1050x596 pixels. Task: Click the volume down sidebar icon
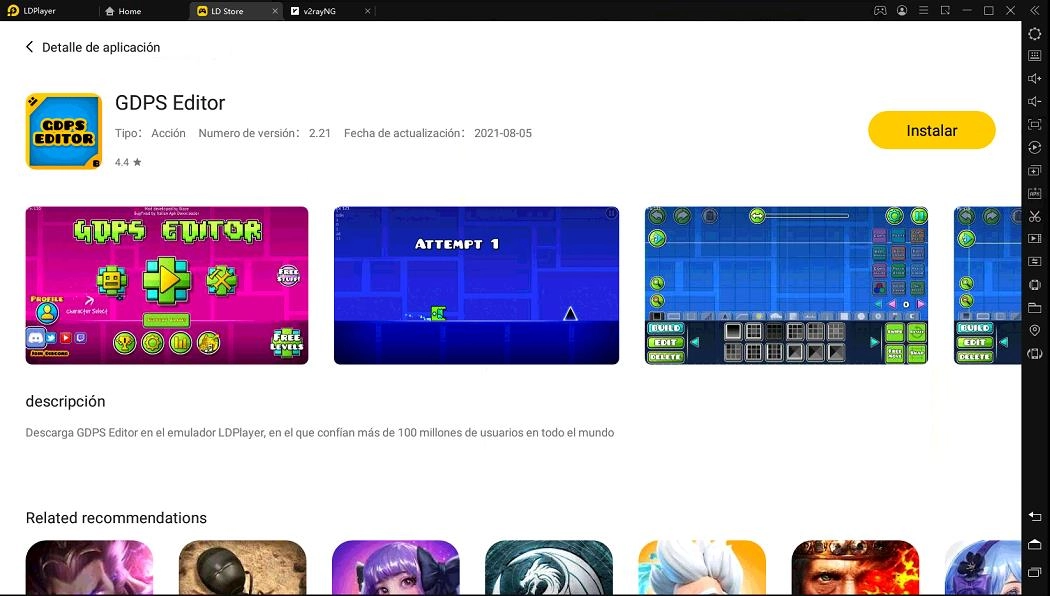click(x=1035, y=101)
